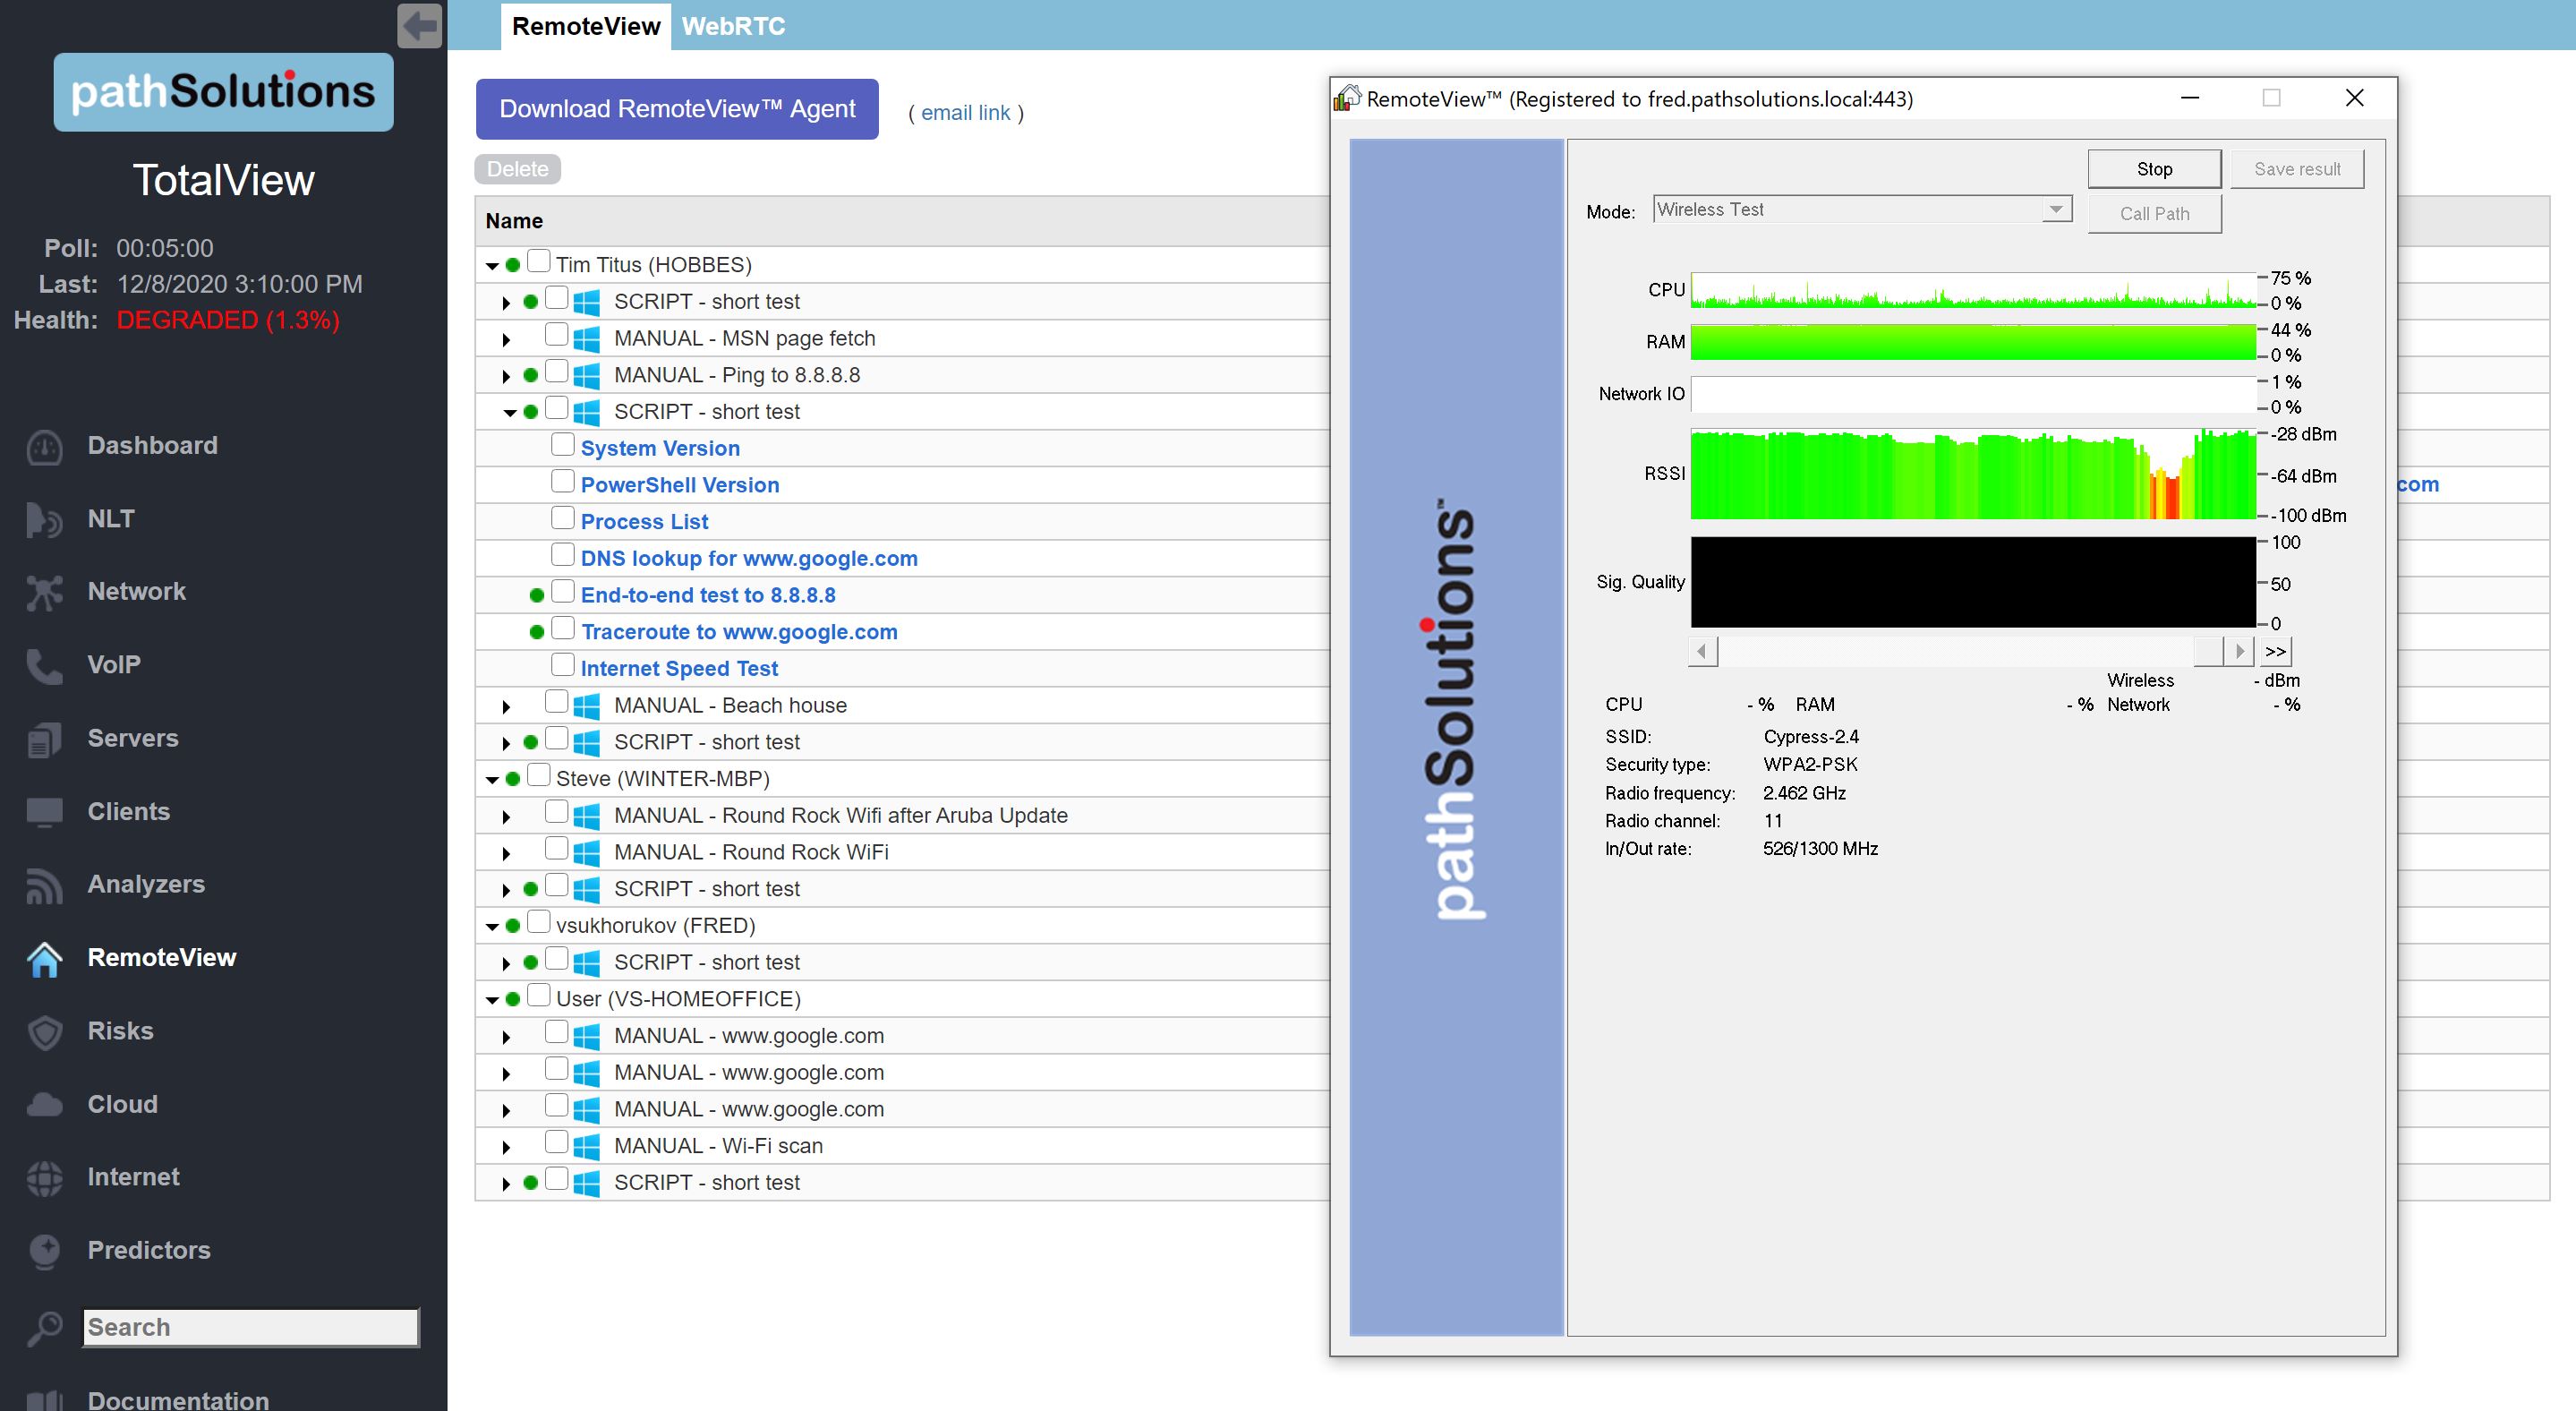
Task: Open the Servers menu item
Action: click(132, 738)
